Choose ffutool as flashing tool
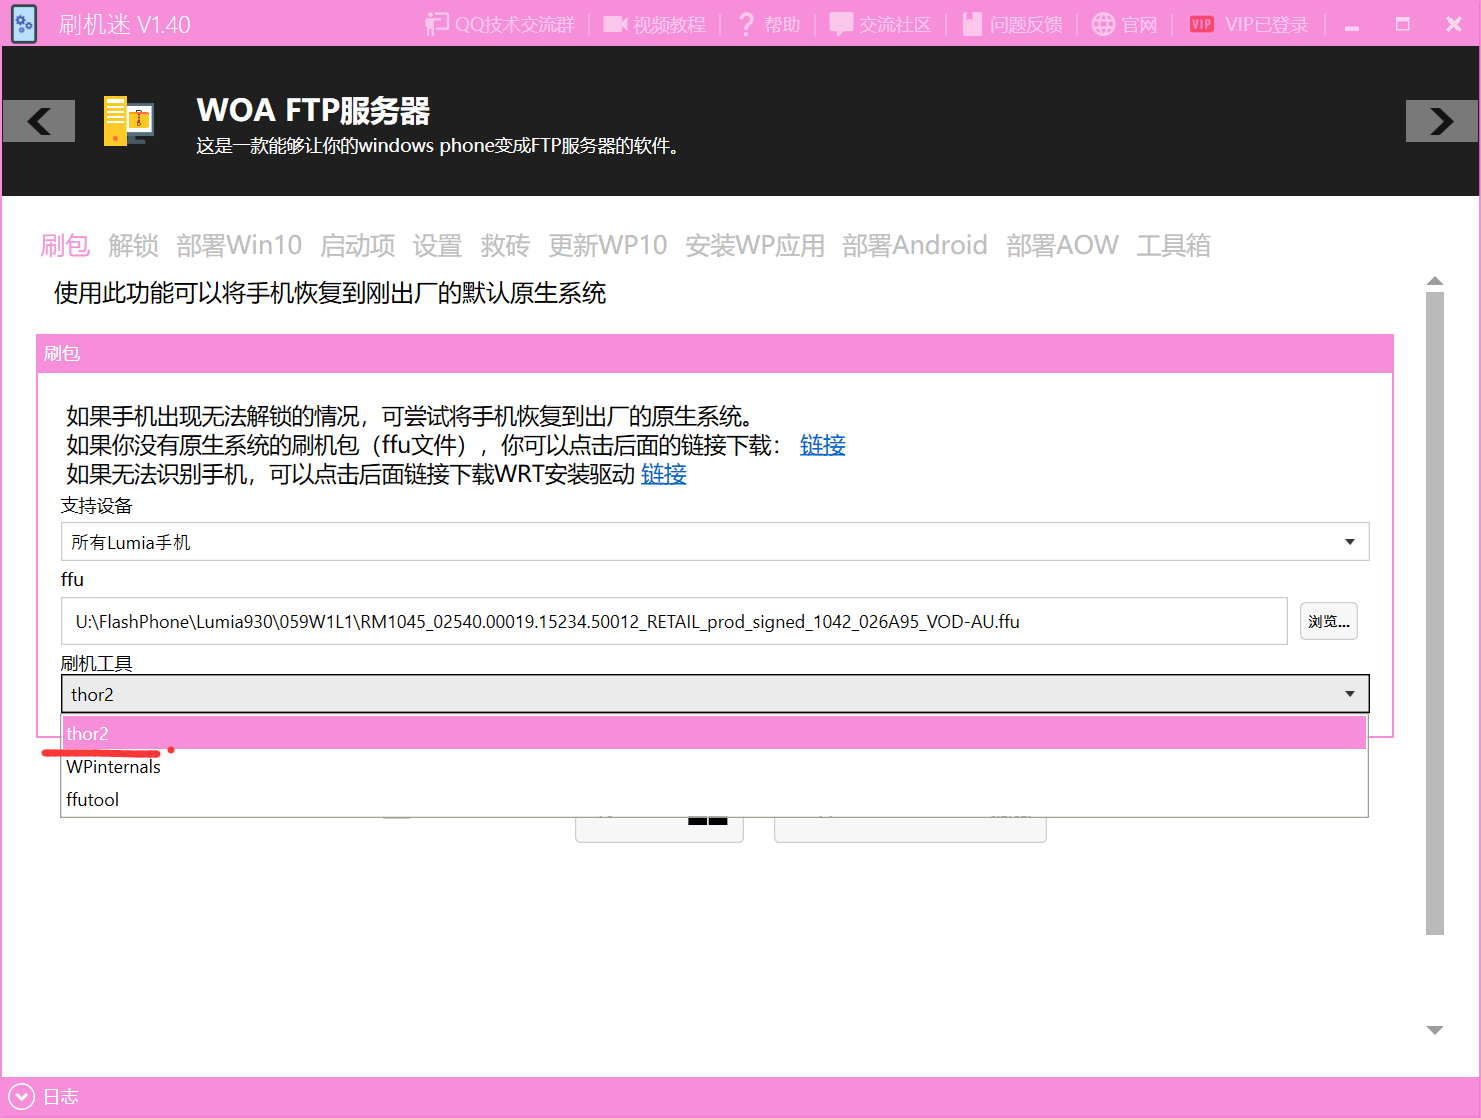 (93, 800)
